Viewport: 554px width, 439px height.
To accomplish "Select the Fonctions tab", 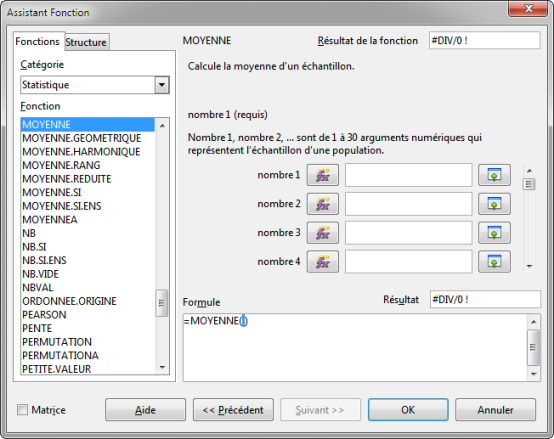I will point(37,41).
